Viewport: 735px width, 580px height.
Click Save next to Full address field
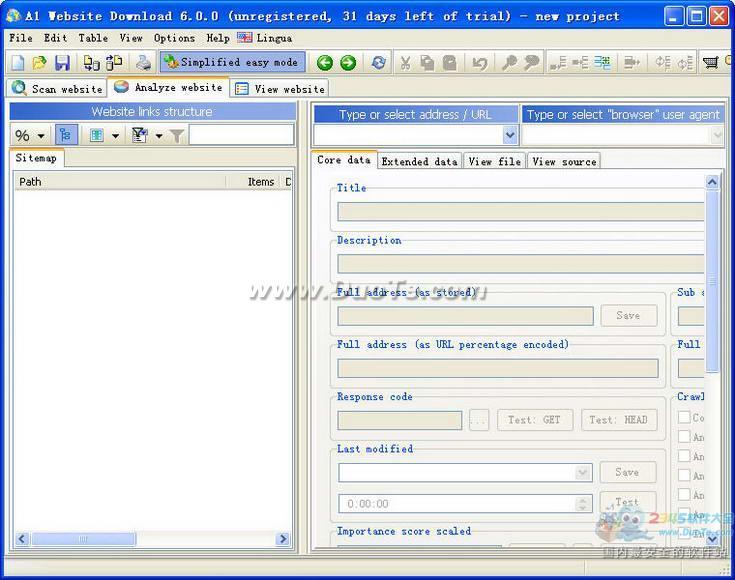[629, 316]
